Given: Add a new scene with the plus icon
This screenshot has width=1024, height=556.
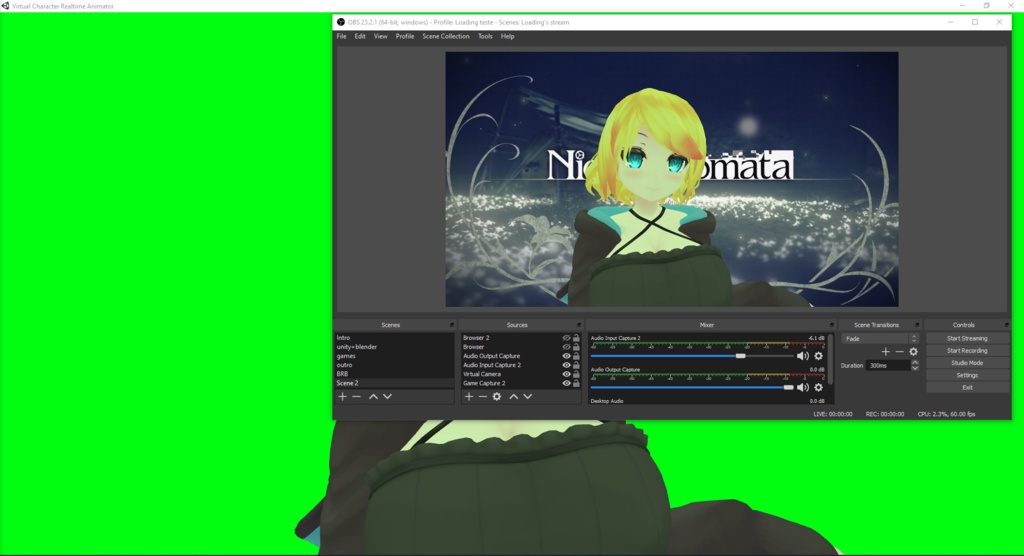Looking at the screenshot, I should (x=342, y=397).
